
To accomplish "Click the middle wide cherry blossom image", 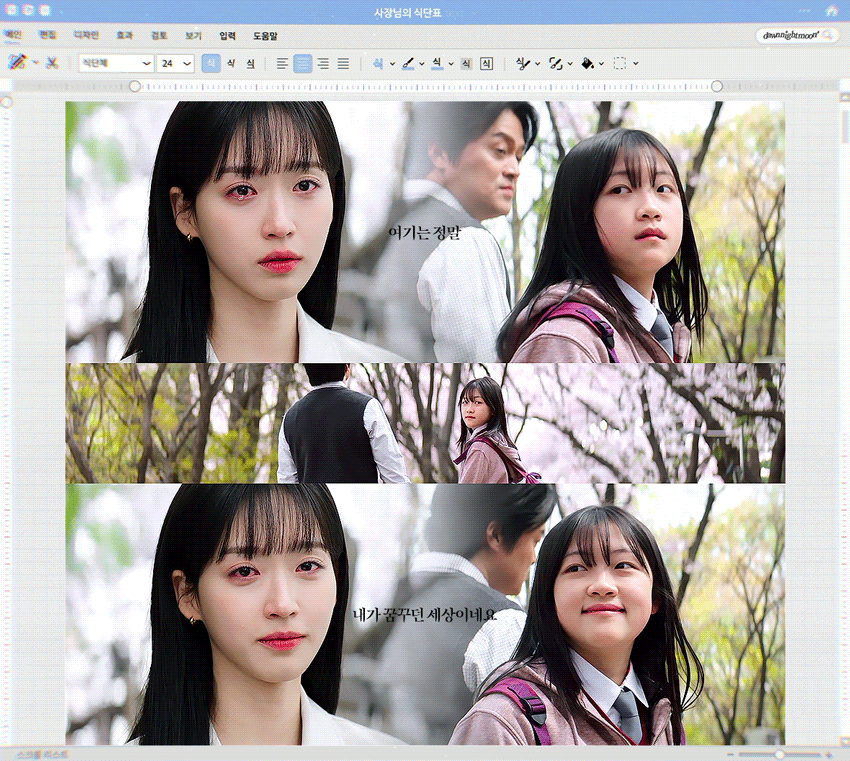I will pos(425,423).
